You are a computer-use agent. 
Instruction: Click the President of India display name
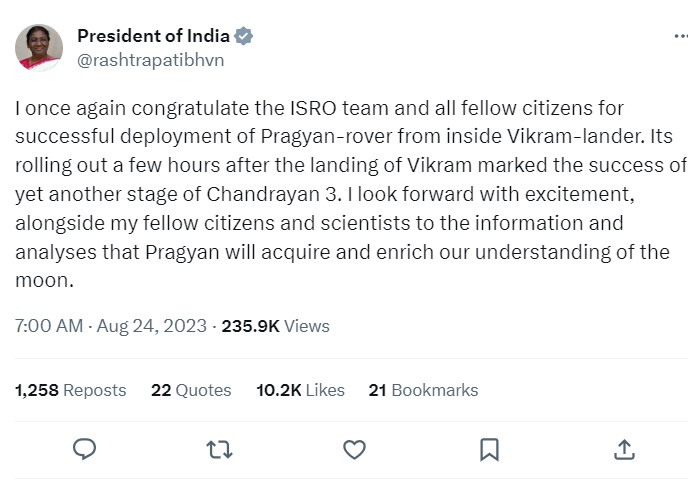click(153, 36)
